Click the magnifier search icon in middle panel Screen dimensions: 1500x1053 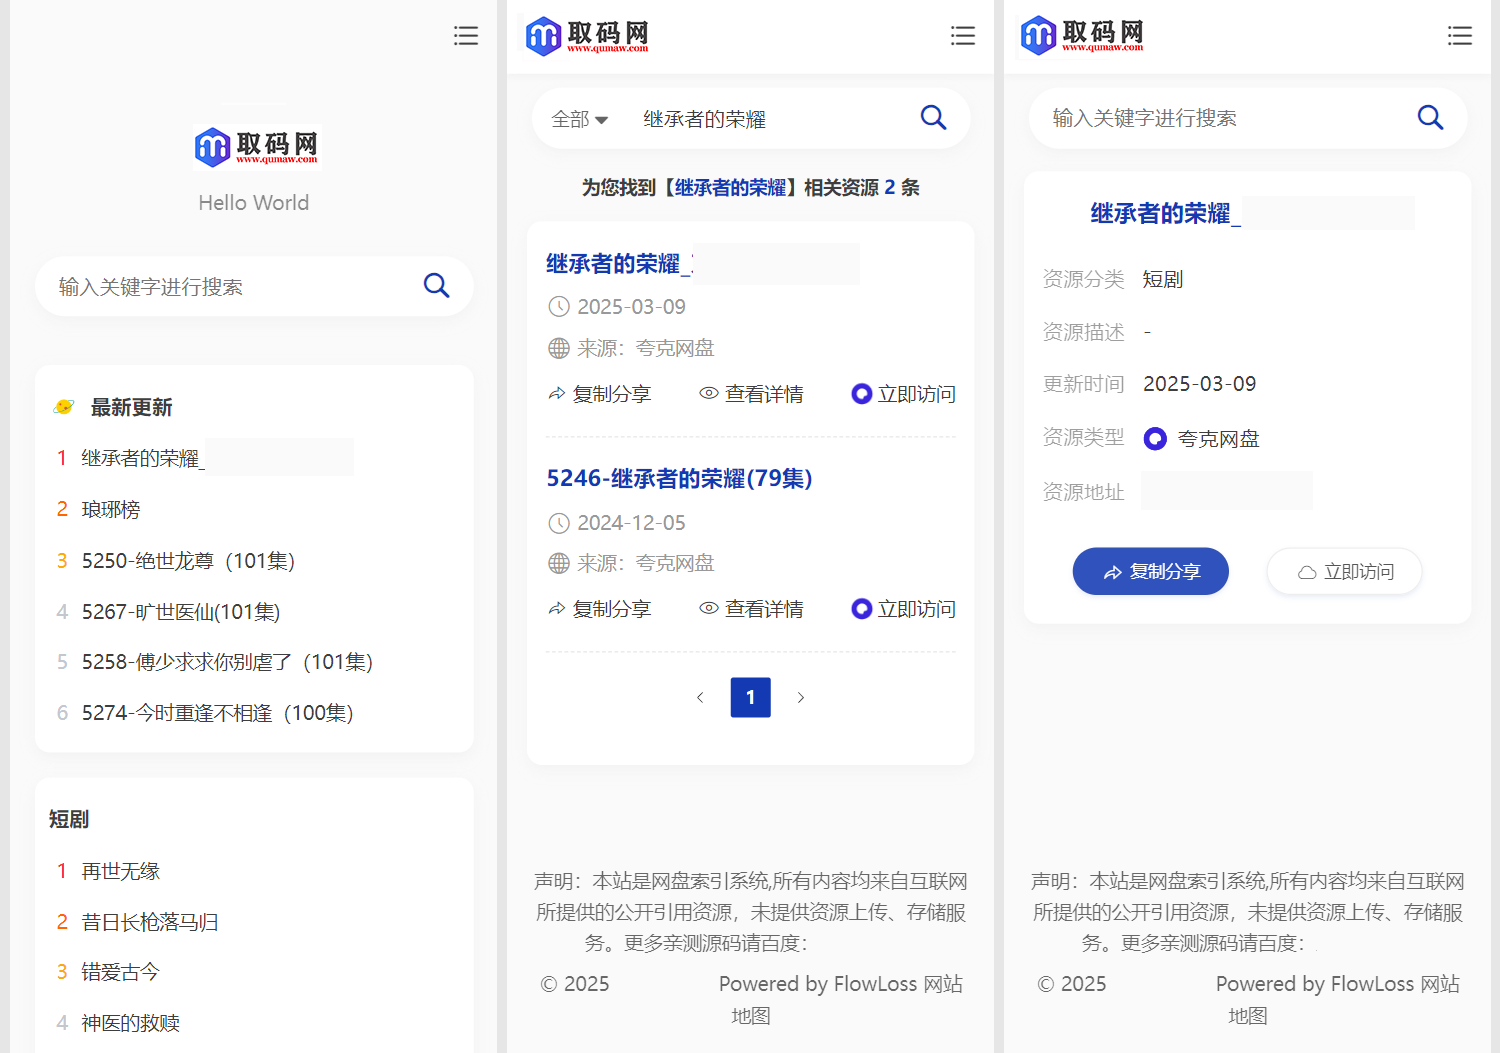pyautogui.click(x=933, y=117)
